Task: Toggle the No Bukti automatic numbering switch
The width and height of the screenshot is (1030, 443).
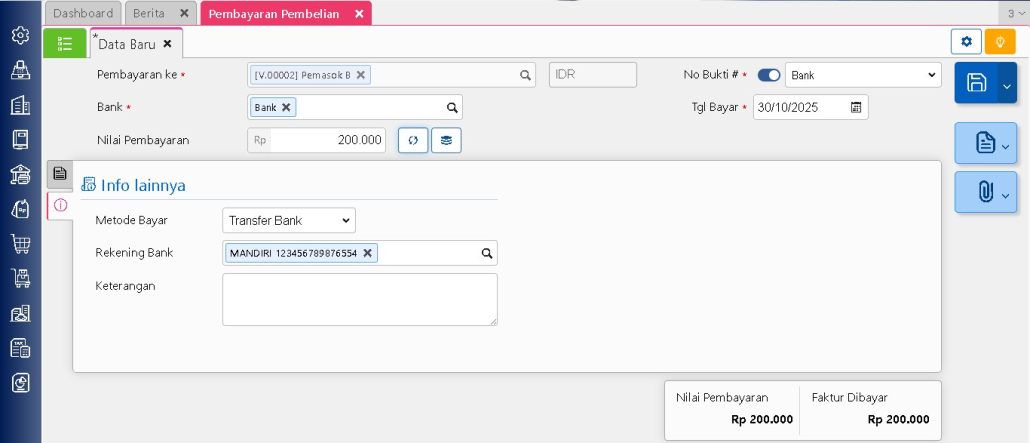Action: point(769,75)
